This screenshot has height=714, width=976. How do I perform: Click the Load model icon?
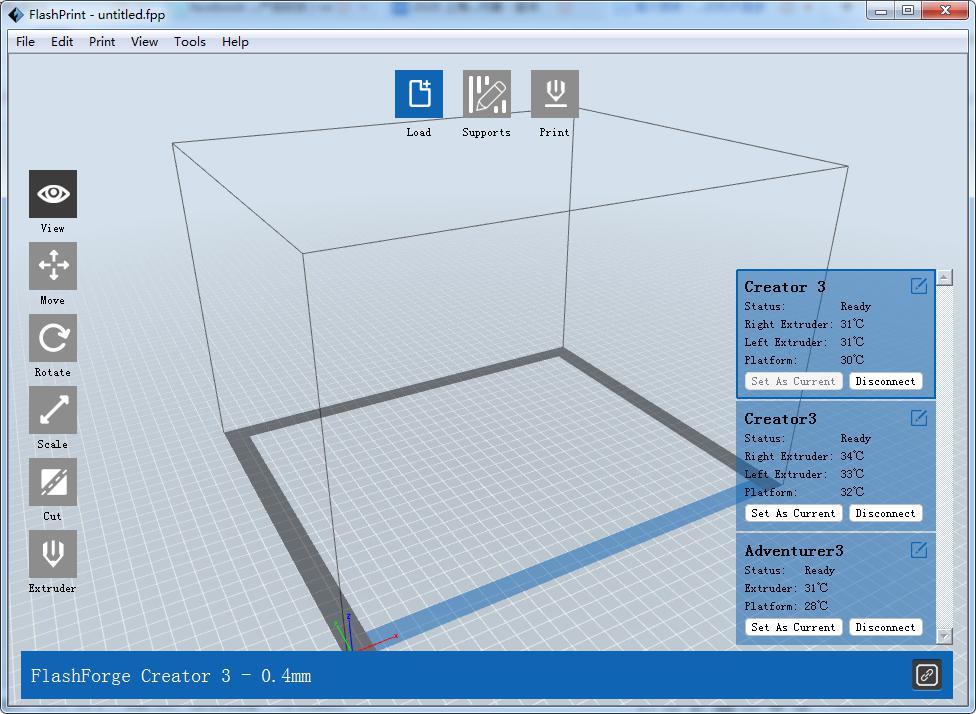coord(419,94)
